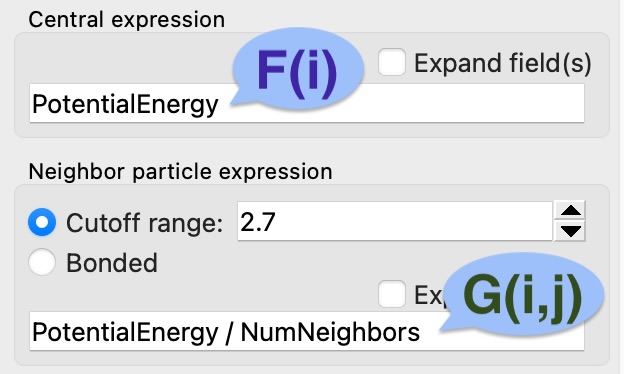Increase cutoff range with the up arrow
Screen dimensions: 624x374
click(x=571, y=211)
